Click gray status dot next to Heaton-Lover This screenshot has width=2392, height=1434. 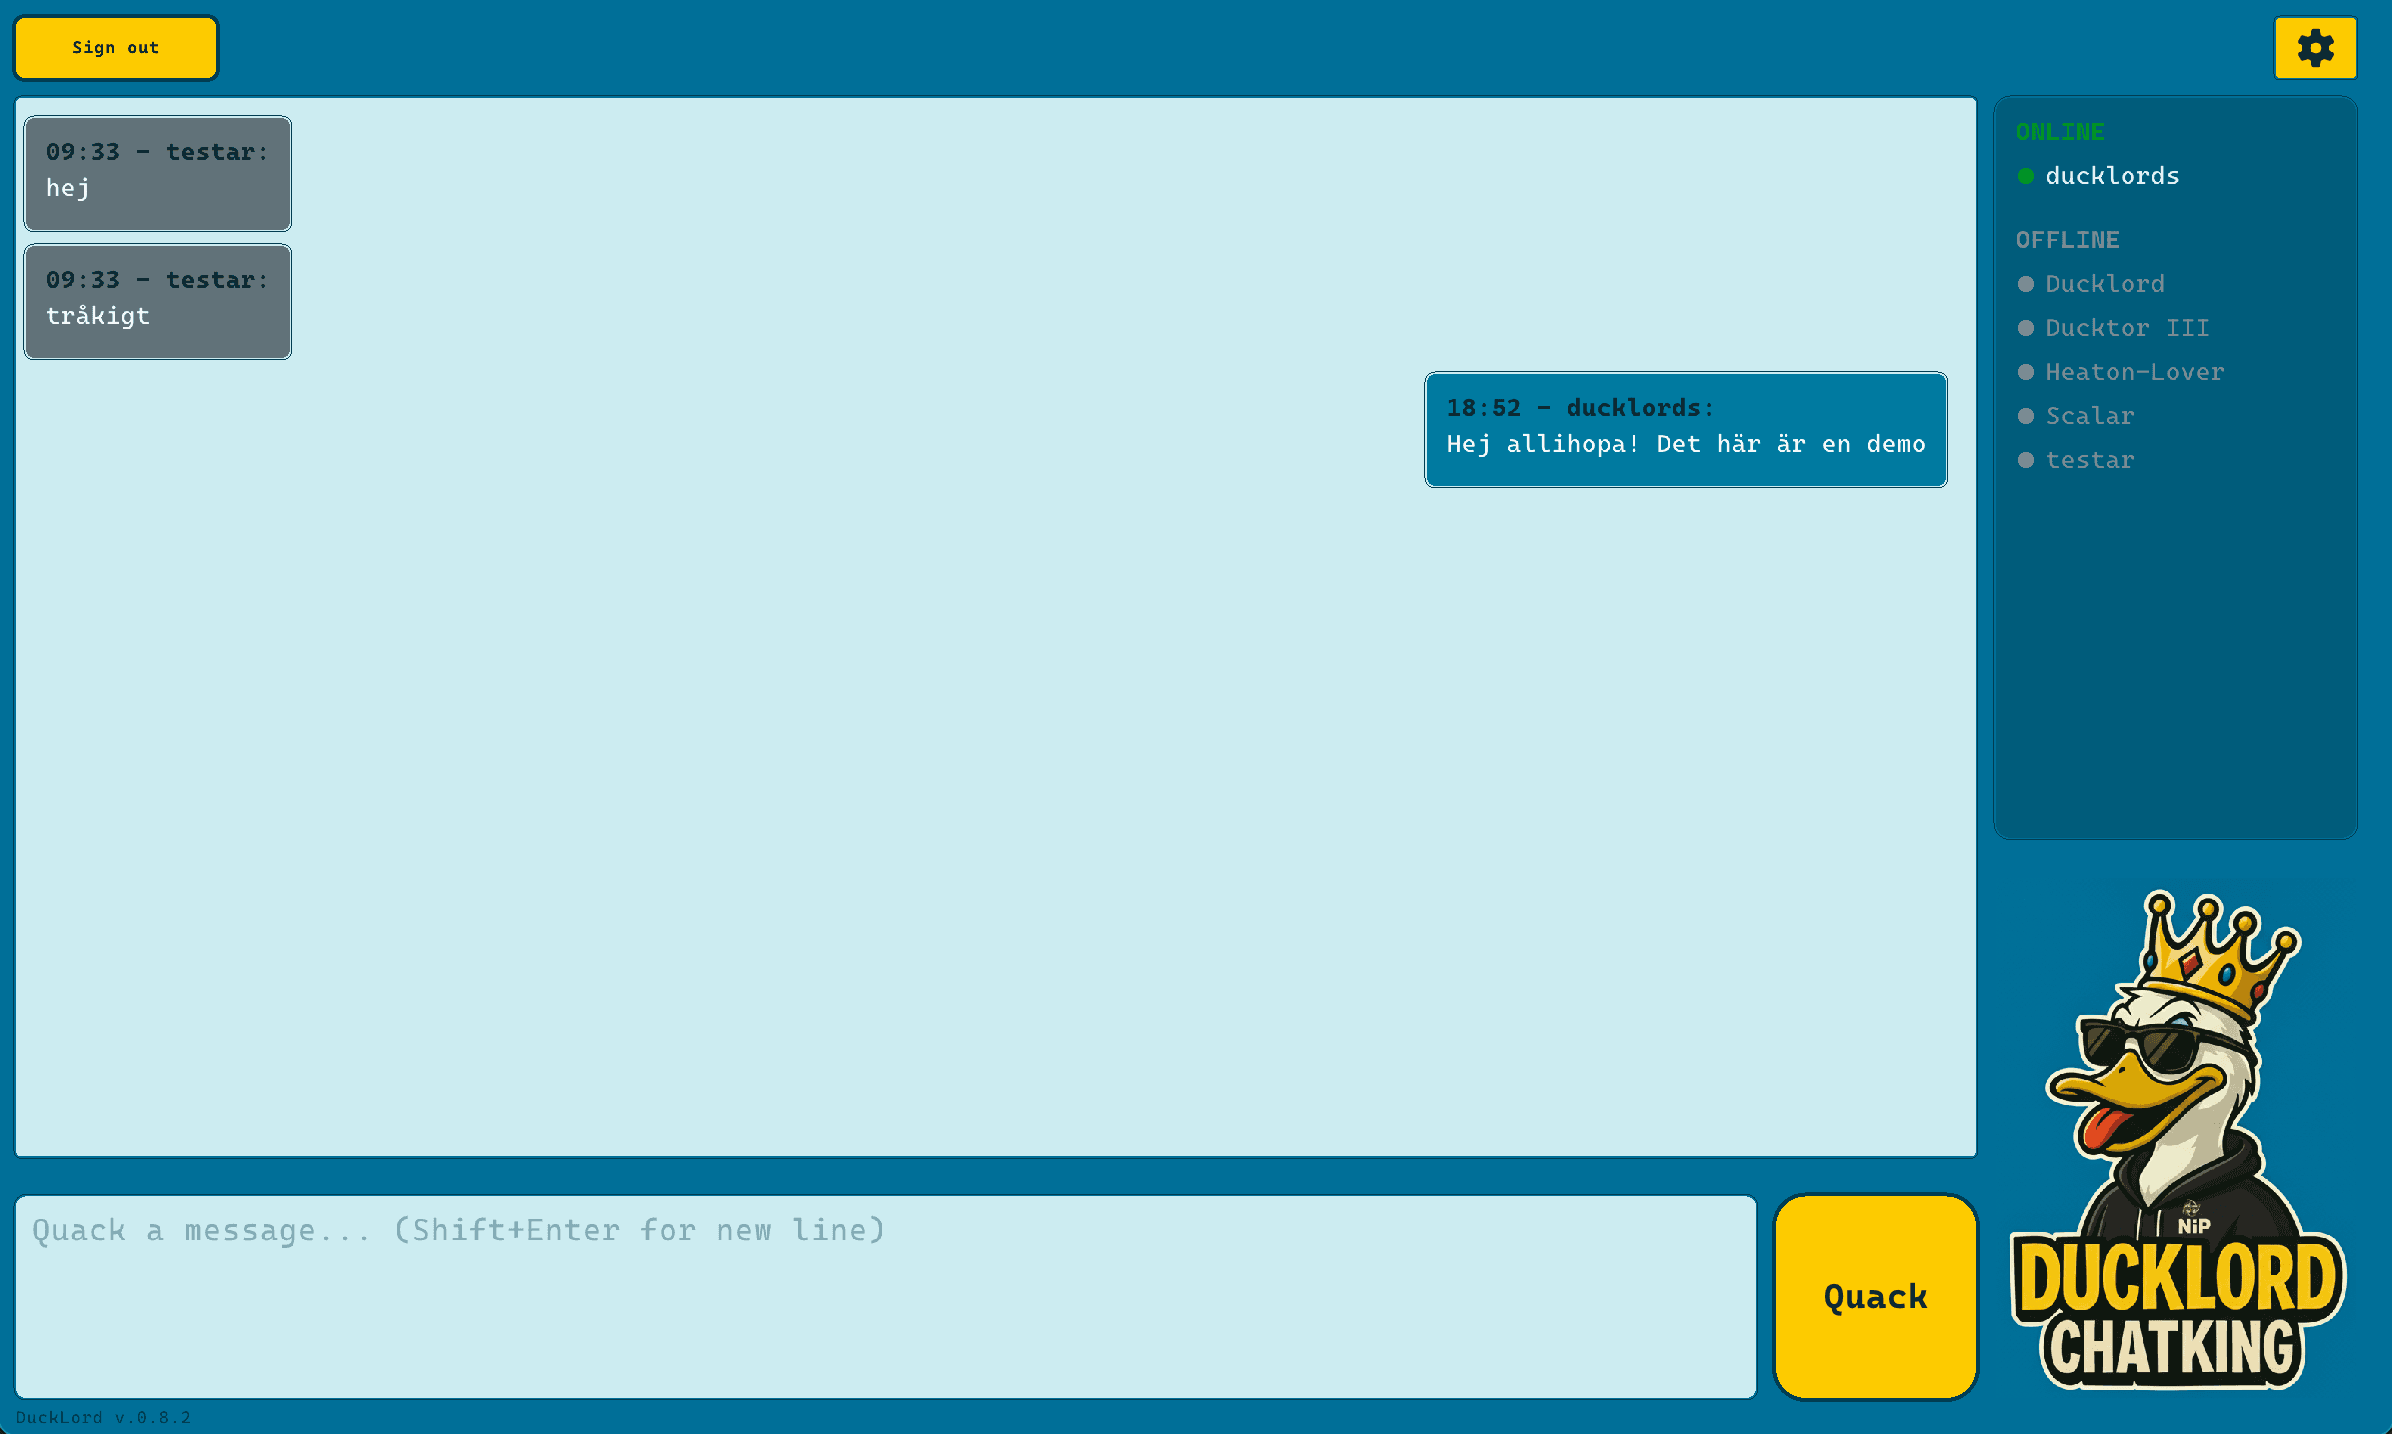pyautogui.click(x=2026, y=372)
